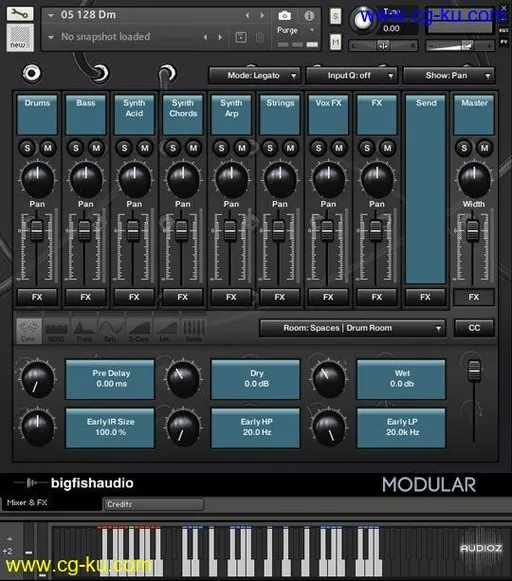Image resolution: width=512 pixels, height=581 pixels.
Task: Select the Trans effect icon
Action: 84,330
